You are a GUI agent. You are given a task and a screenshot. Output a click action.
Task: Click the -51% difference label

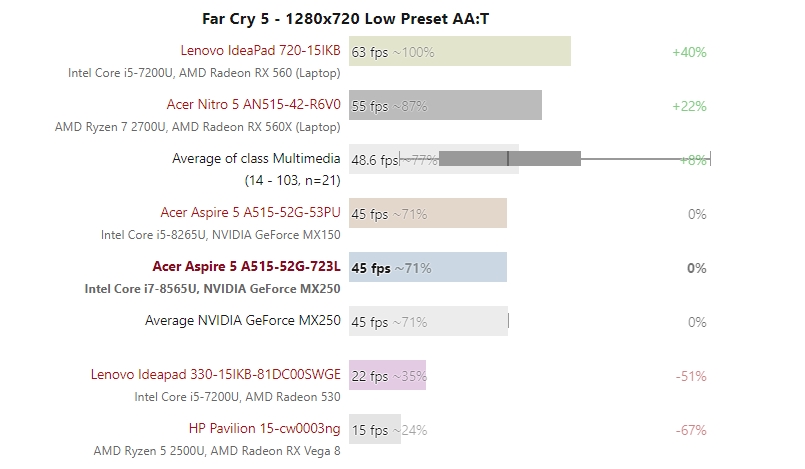[x=690, y=376]
